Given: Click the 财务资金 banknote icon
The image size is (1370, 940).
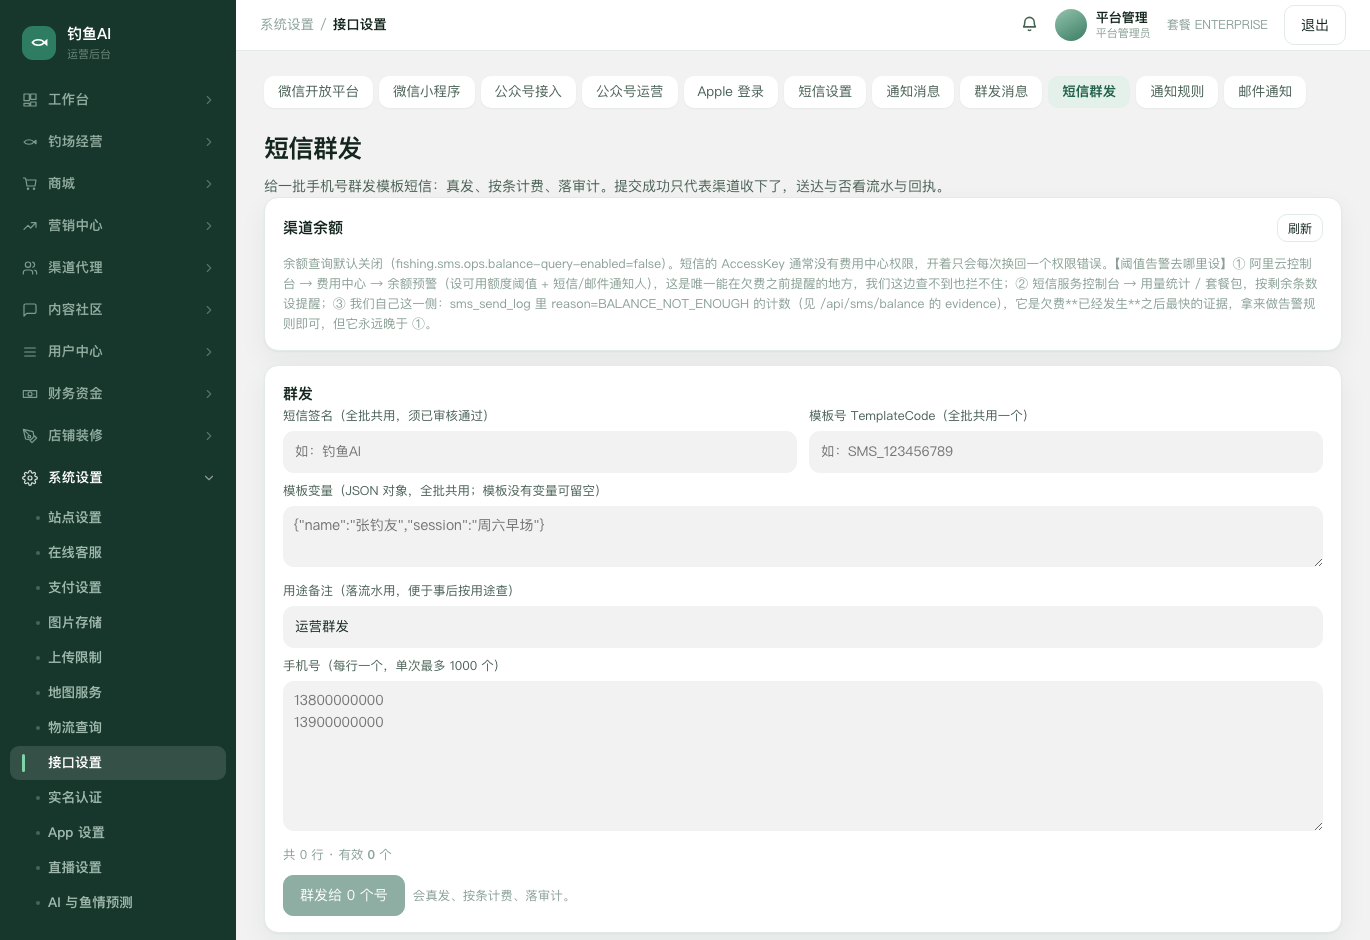Looking at the screenshot, I should click(x=30, y=394).
